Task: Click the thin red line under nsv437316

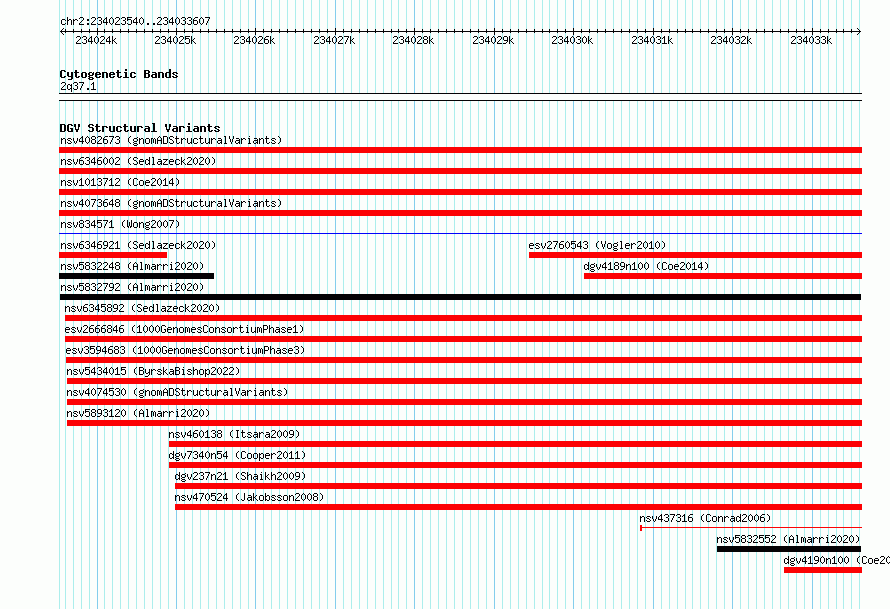Action: 751,528
